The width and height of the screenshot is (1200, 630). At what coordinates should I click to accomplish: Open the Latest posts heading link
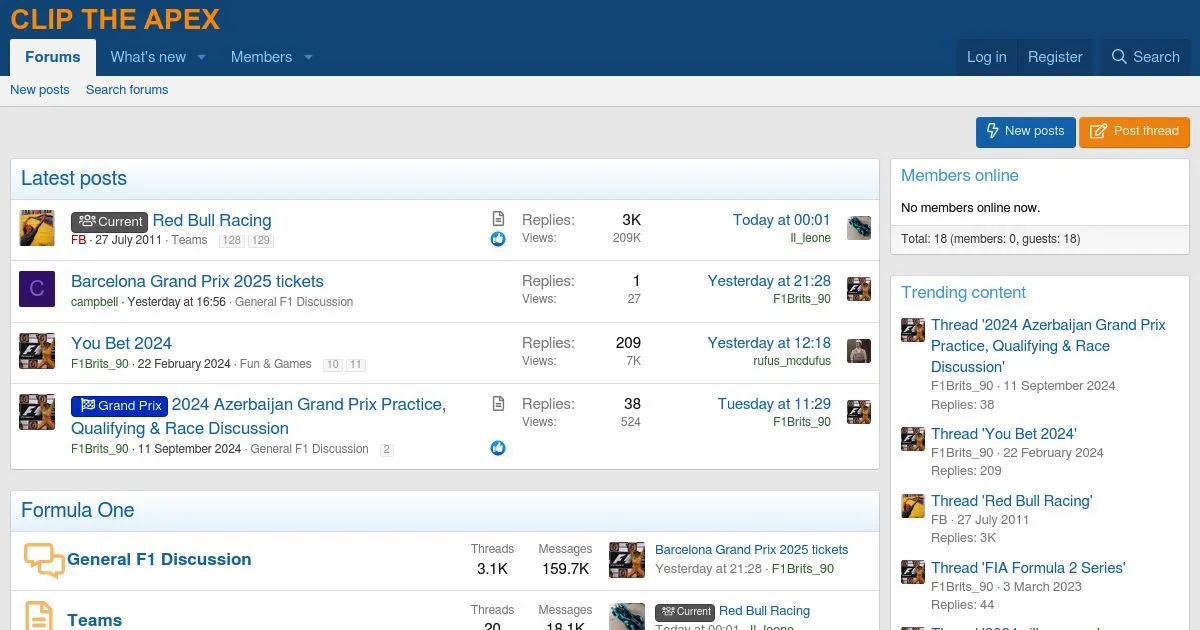[74, 179]
